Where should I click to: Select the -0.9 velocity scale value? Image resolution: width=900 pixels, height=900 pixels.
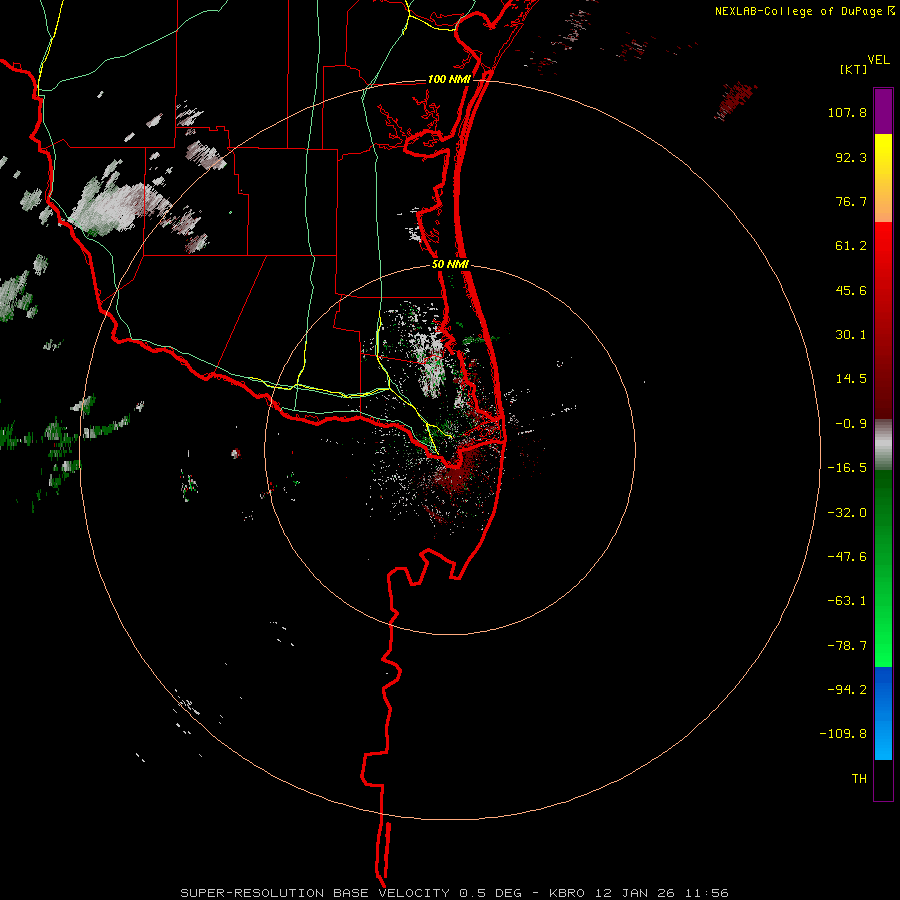click(851, 424)
